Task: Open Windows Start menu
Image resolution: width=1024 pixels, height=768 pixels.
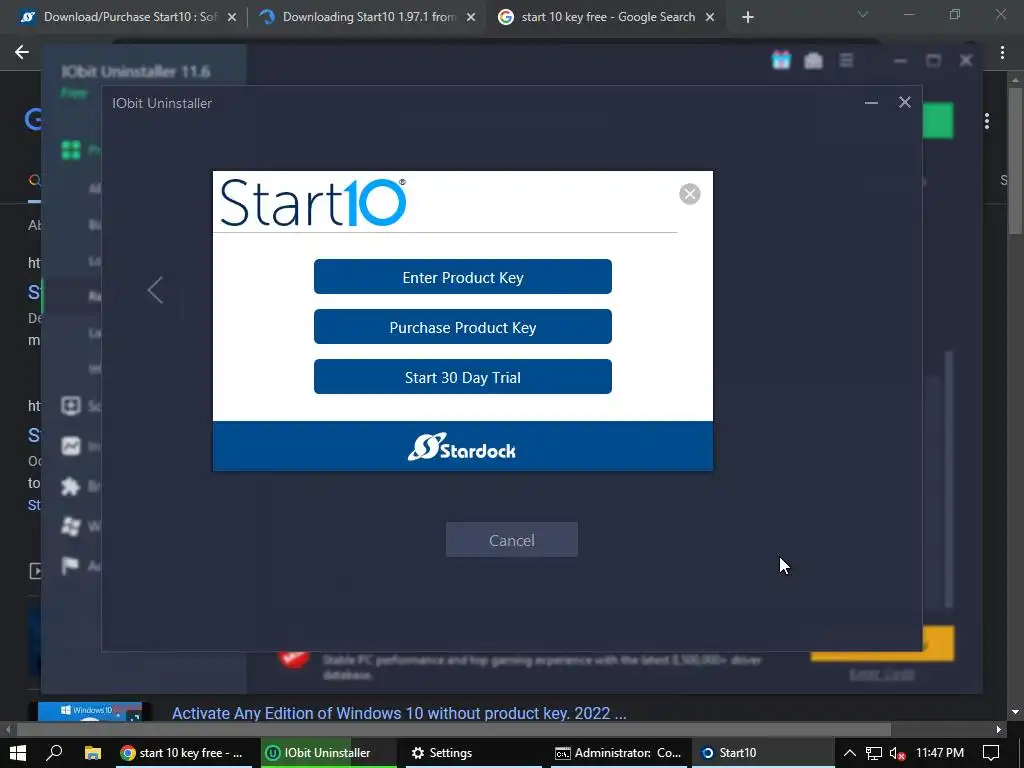Action: (18, 753)
